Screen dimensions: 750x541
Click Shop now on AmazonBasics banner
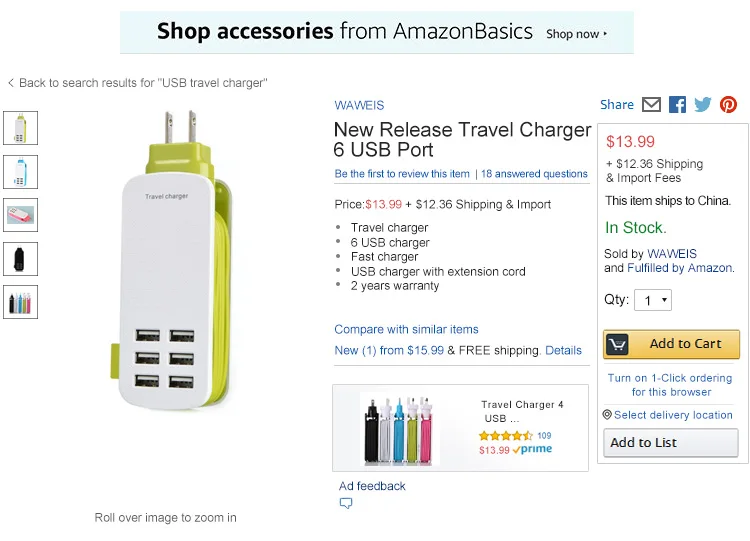click(576, 34)
